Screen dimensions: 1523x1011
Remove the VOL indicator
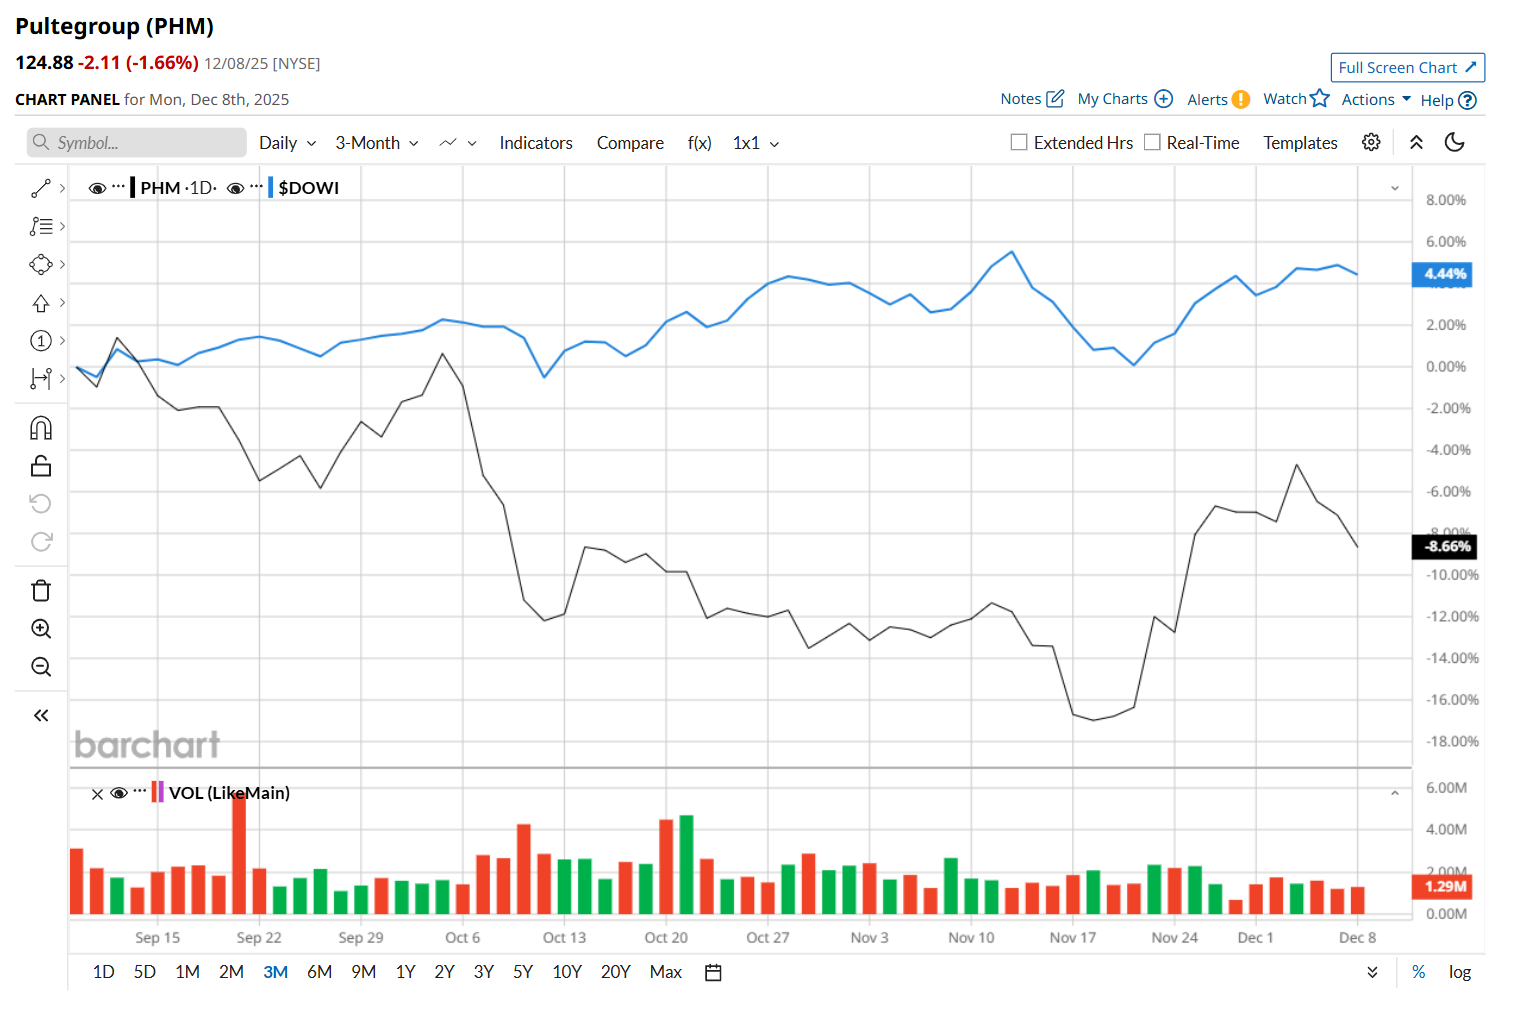(x=97, y=794)
